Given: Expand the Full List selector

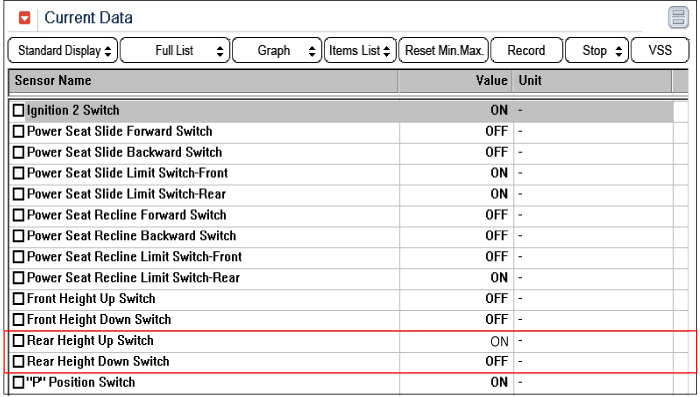Looking at the screenshot, I should click(x=175, y=50).
